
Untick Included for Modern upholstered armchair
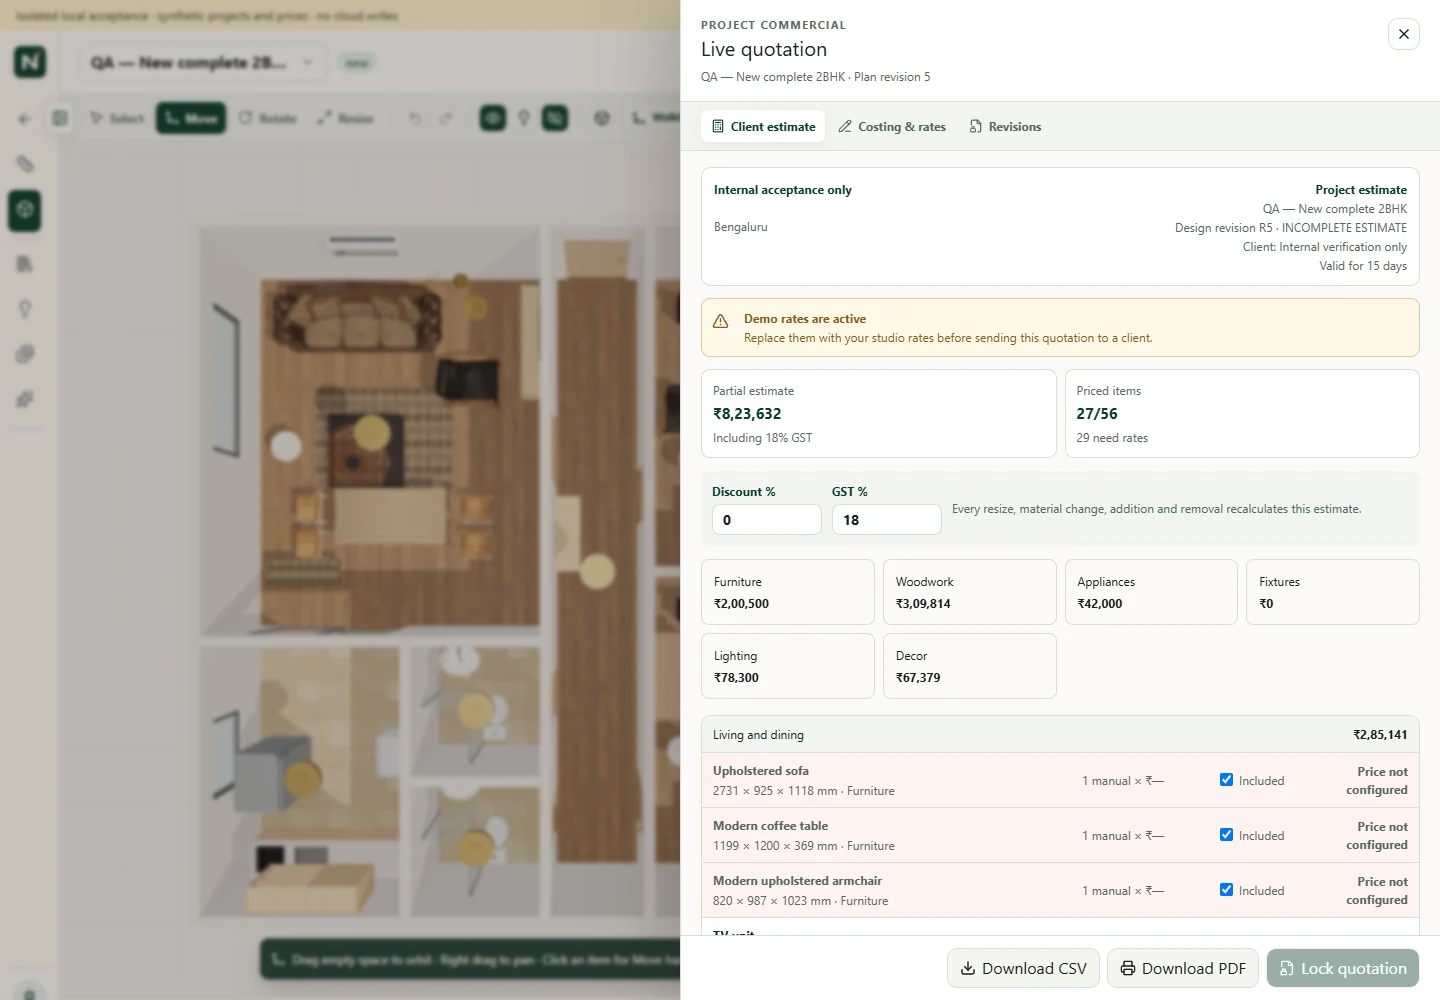[1226, 890]
